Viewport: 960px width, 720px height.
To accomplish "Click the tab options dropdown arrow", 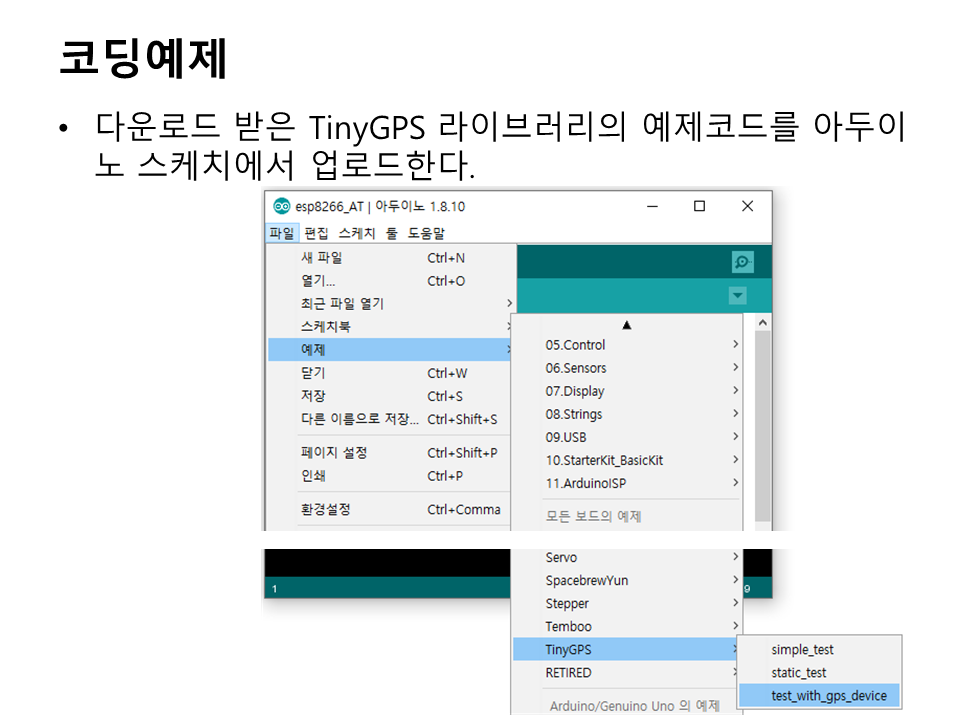I will (738, 296).
